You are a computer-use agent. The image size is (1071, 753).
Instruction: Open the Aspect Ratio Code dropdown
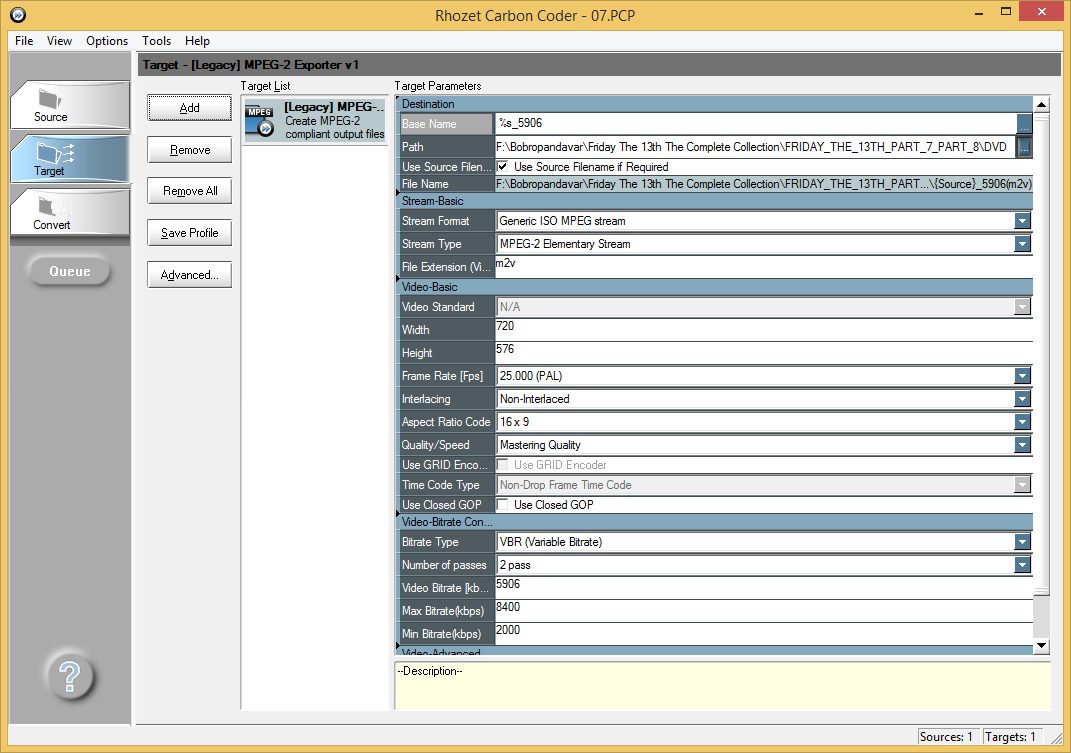pos(1022,422)
